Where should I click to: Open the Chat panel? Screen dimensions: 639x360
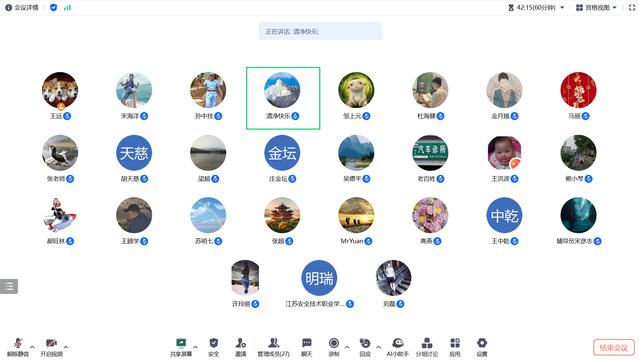[307, 347]
